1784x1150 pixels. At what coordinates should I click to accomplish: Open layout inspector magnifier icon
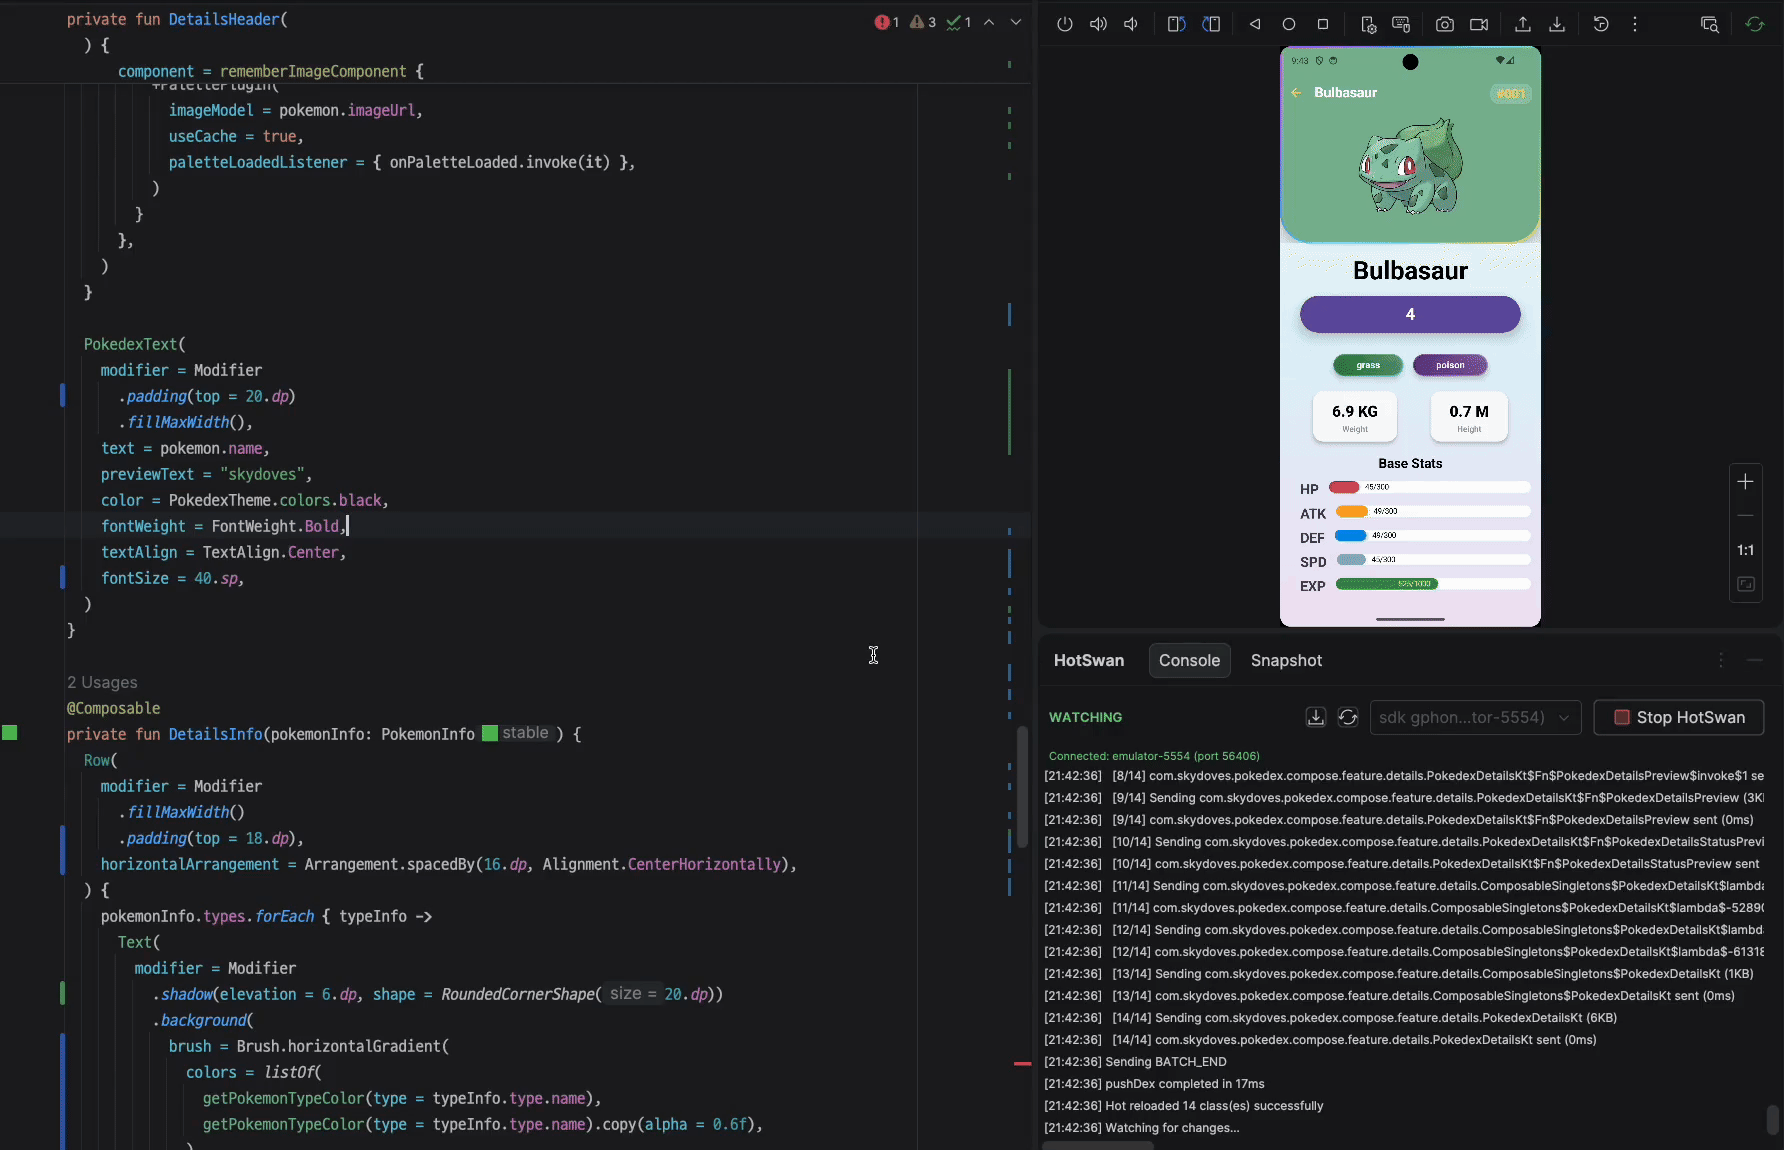point(1710,24)
